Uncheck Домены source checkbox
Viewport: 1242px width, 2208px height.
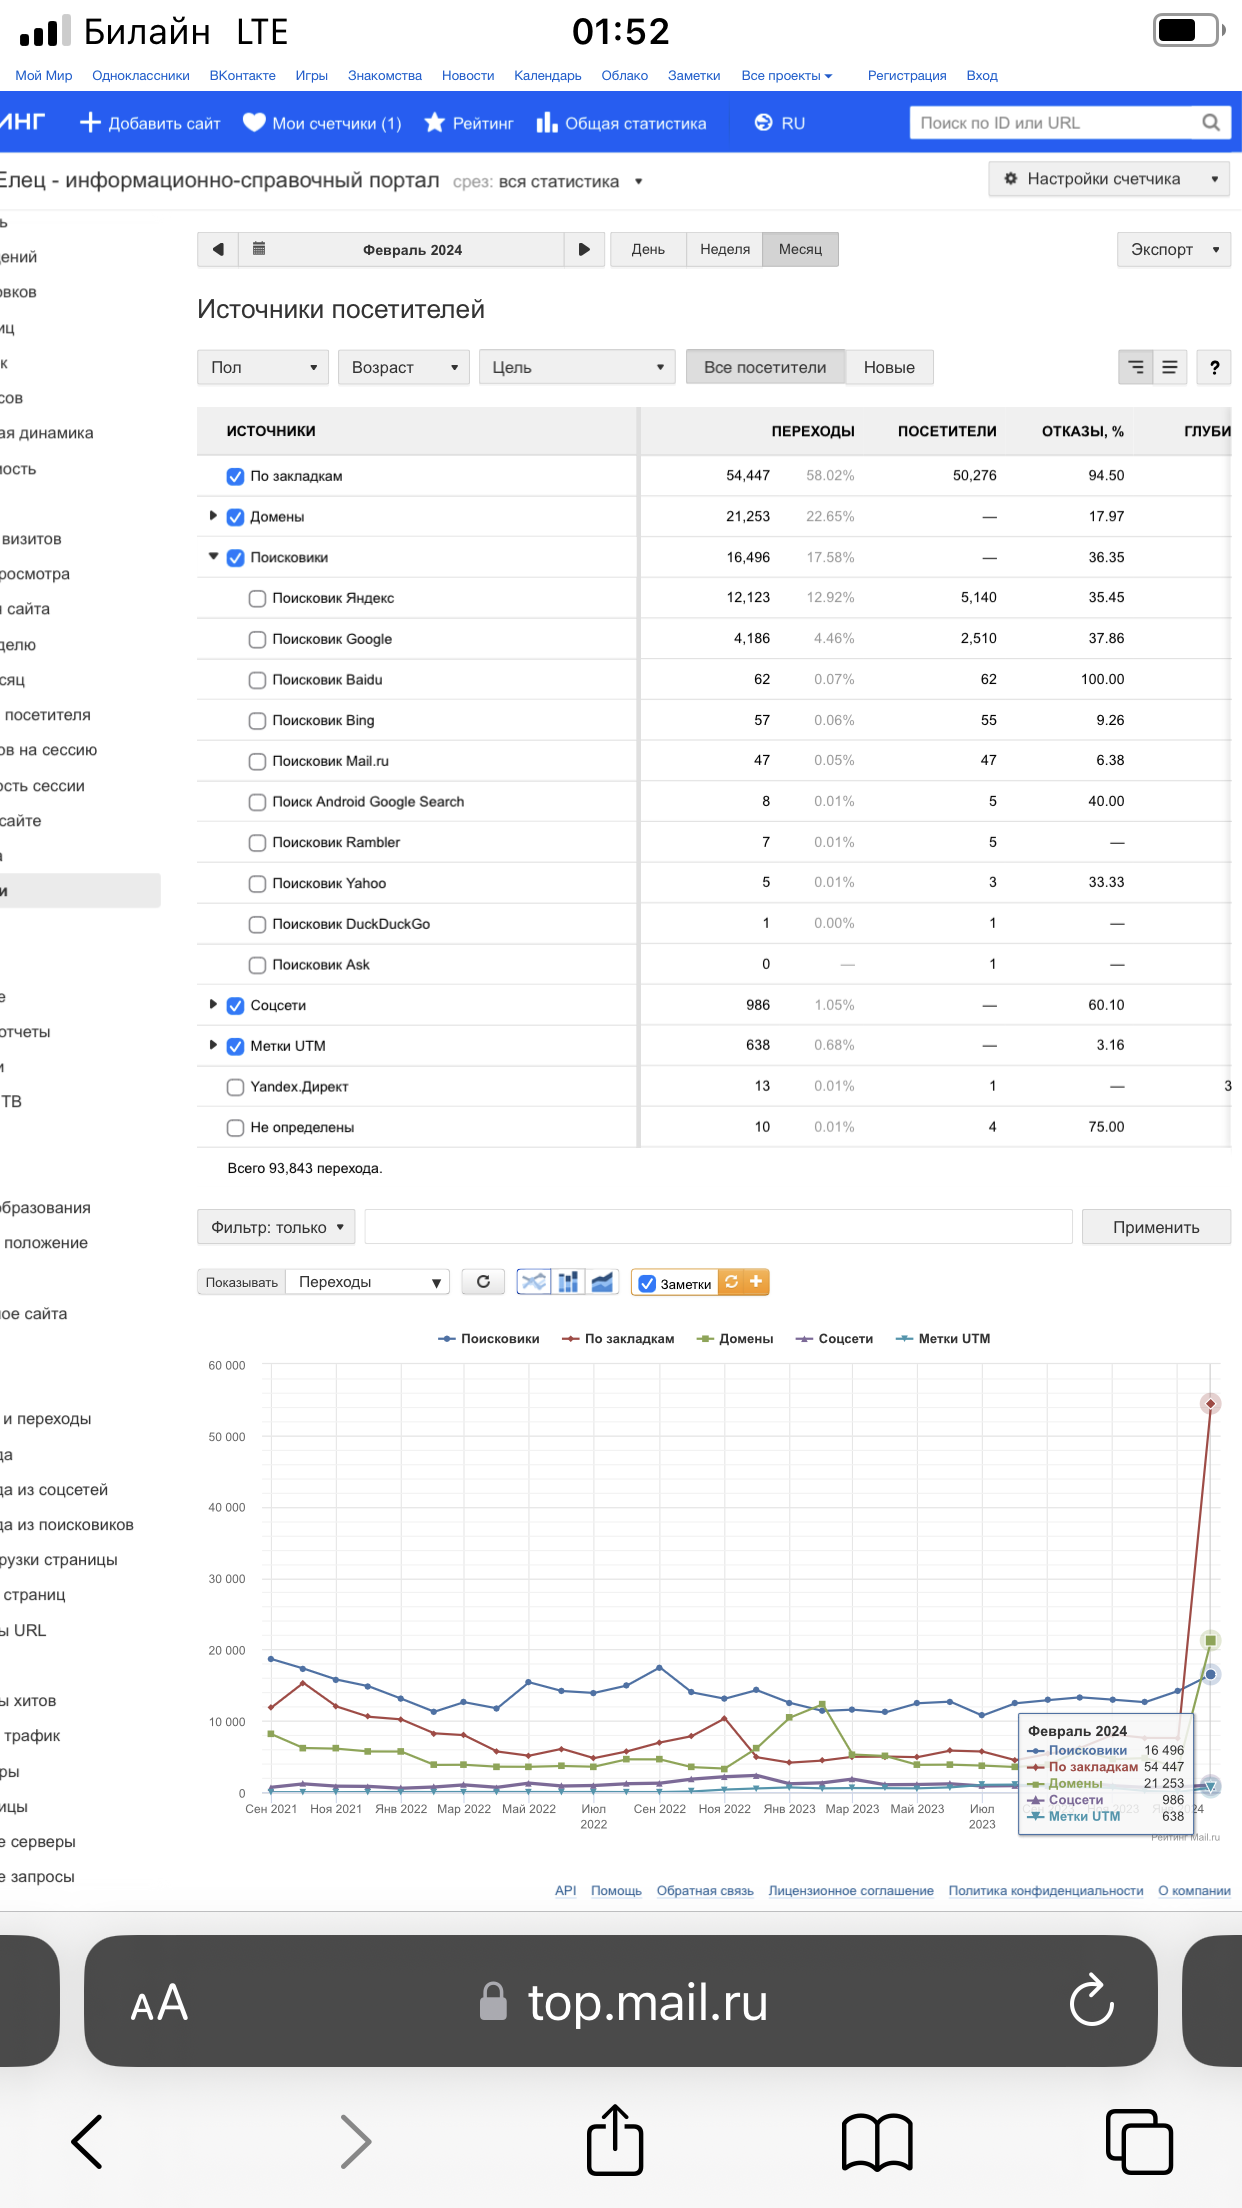(236, 517)
